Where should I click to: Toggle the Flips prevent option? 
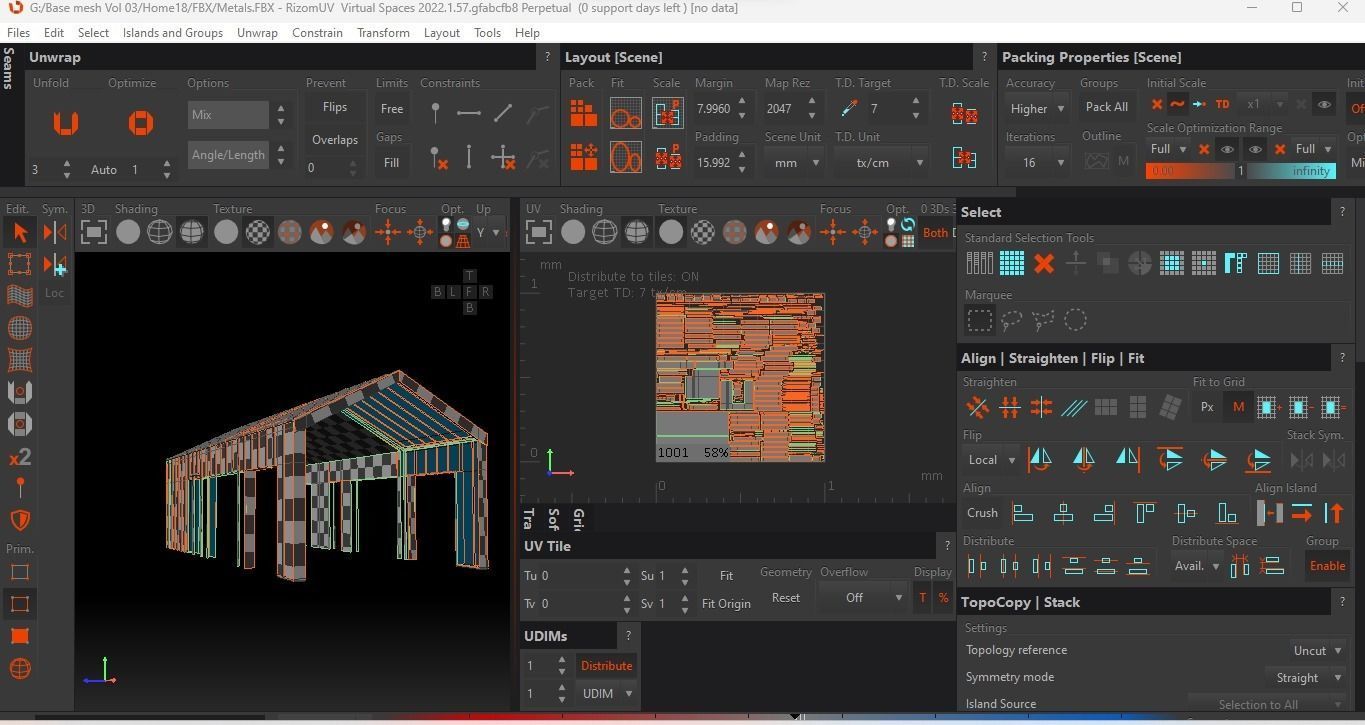pos(334,107)
